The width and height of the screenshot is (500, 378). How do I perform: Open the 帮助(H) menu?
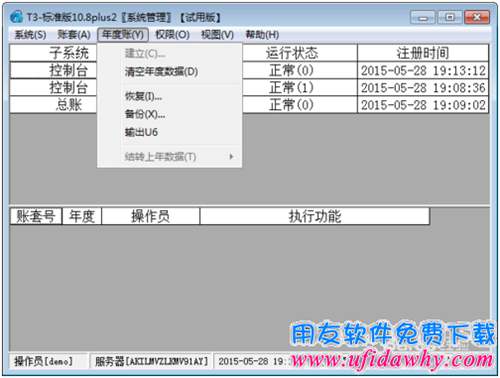click(x=262, y=35)
